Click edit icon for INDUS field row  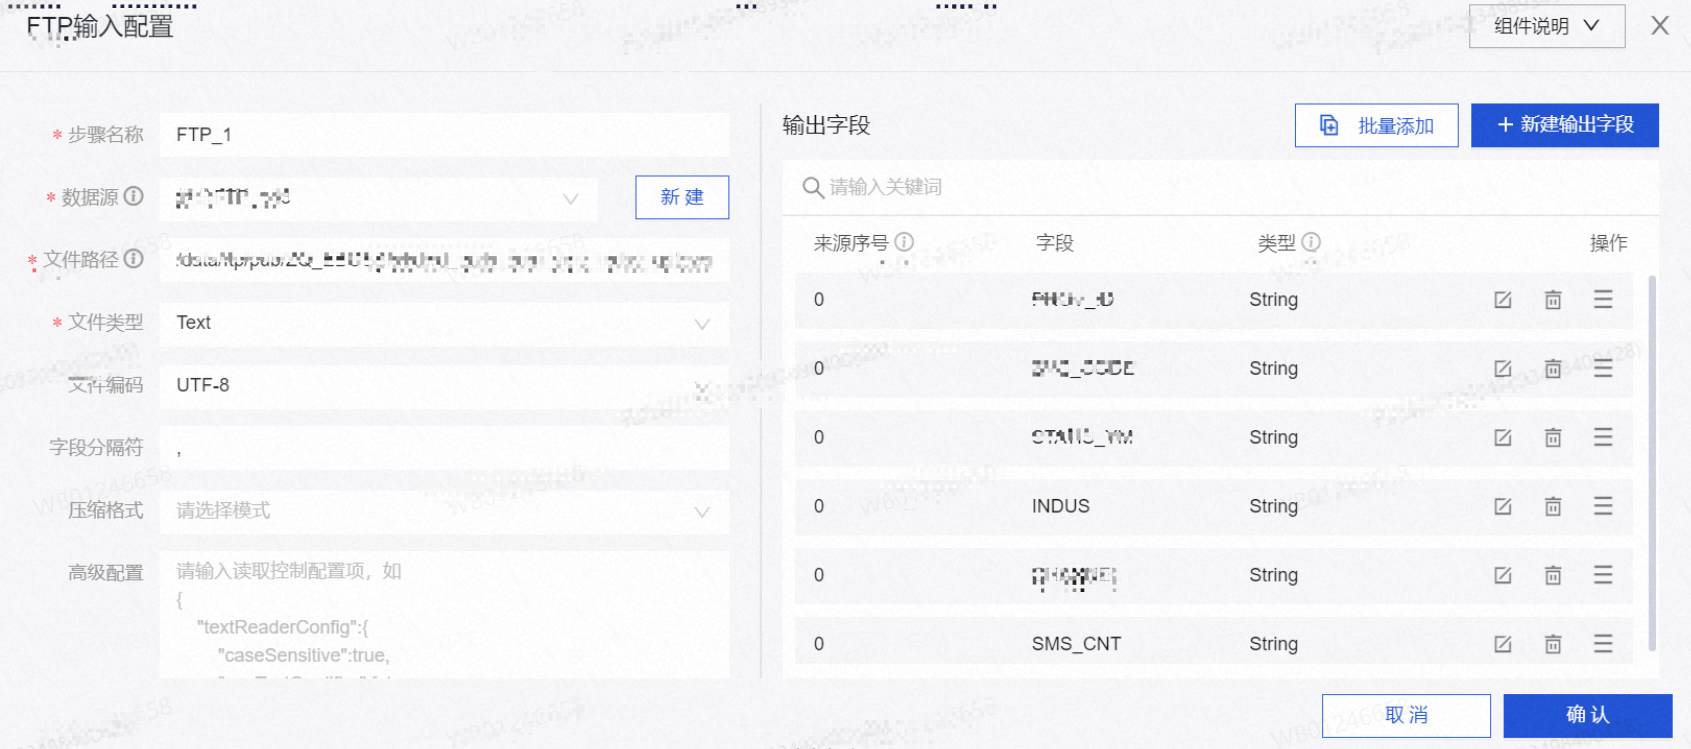coord(1502,506)
